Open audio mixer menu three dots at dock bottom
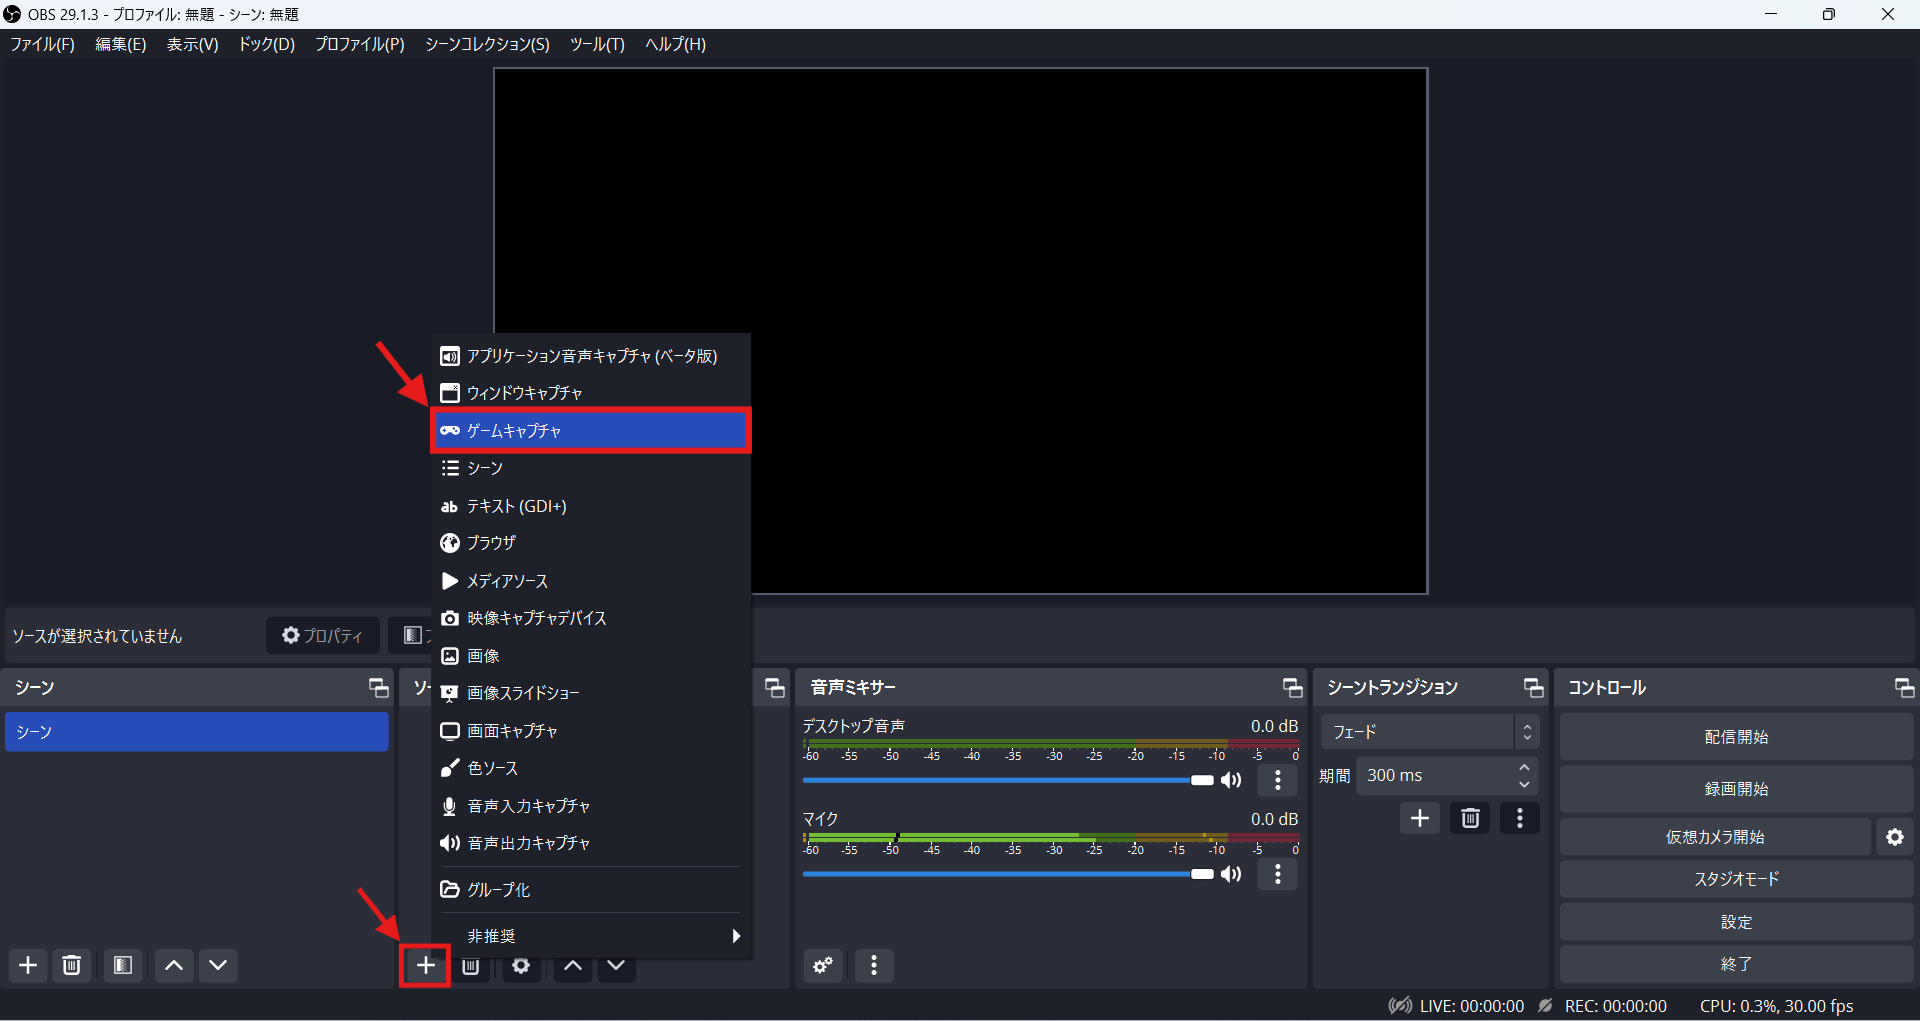1920x1021 pixels. 874,965
